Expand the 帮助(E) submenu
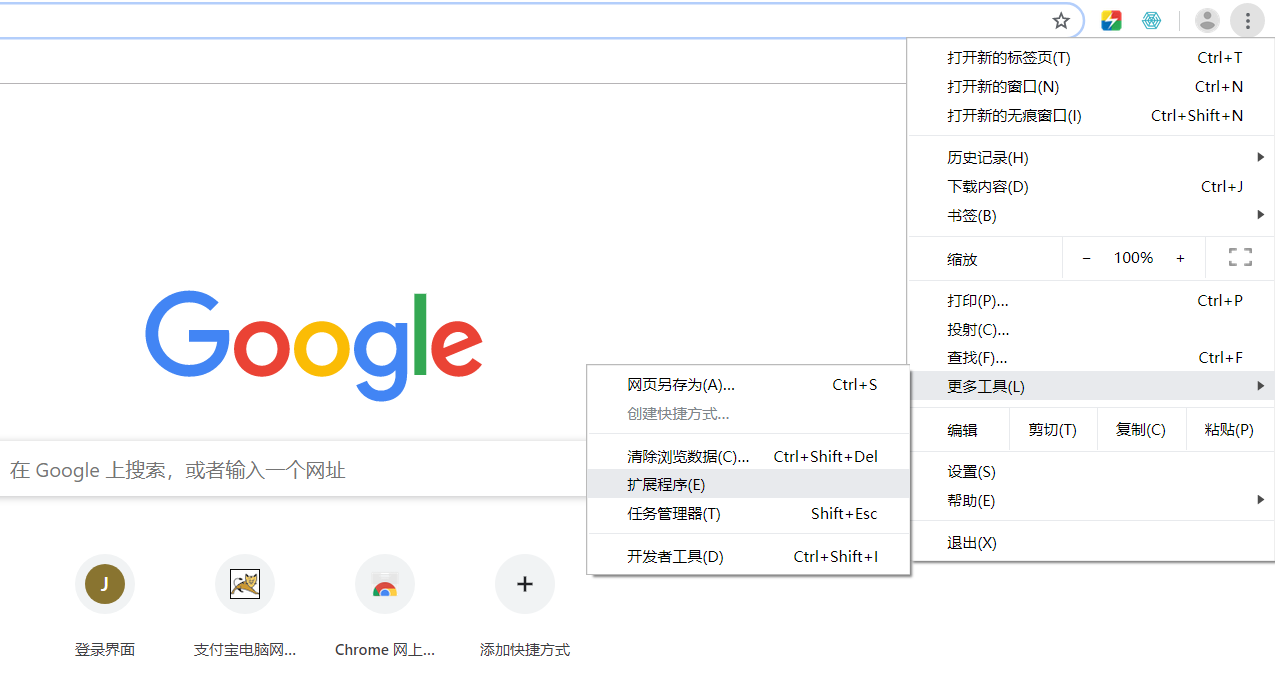1275x684 pixels. click(x=1091, y=501)
